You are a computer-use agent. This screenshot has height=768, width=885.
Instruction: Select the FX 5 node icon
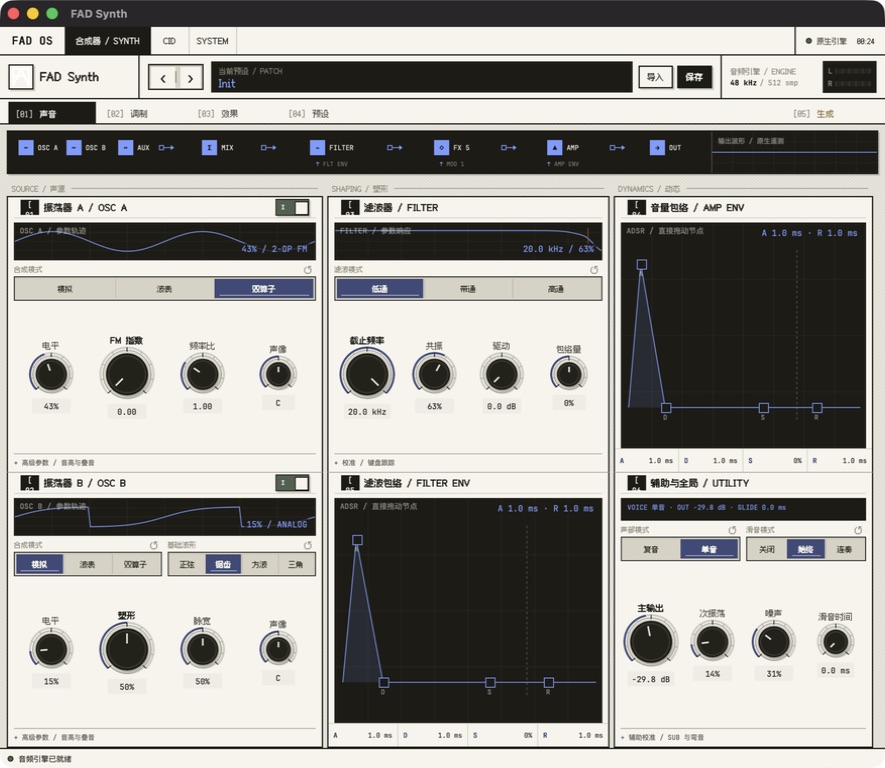point(442,148)
